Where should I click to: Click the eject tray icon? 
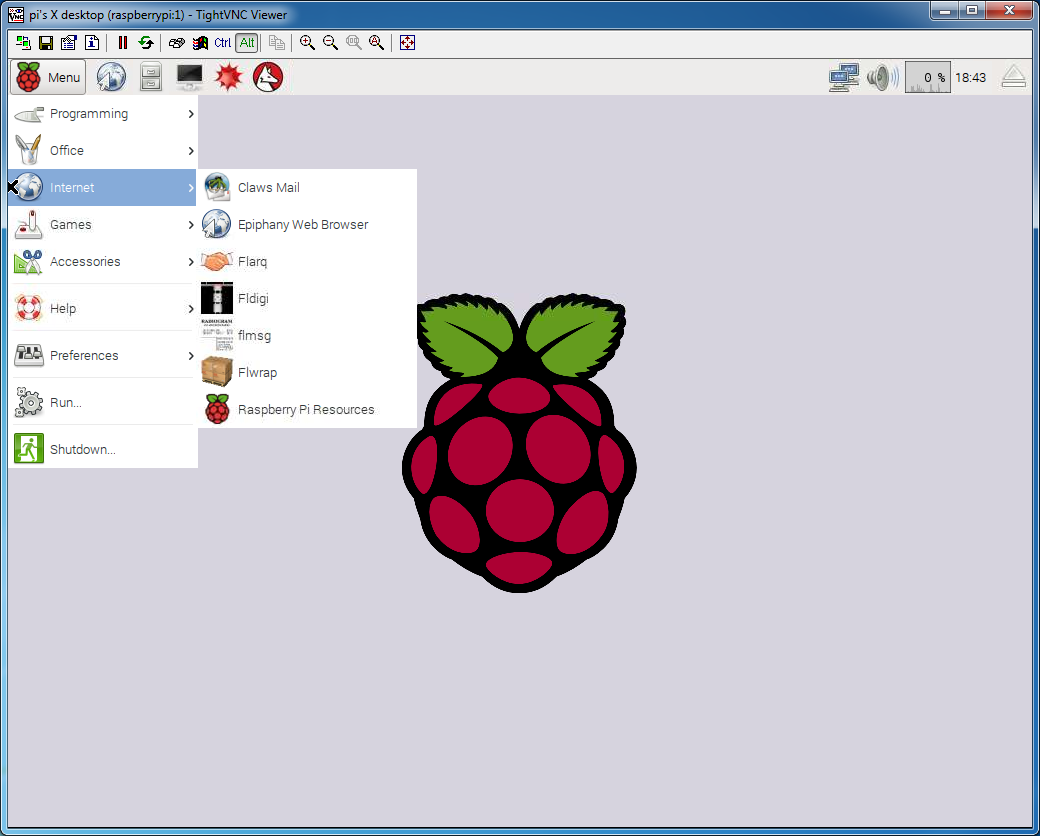click(x=1013, y=77)
